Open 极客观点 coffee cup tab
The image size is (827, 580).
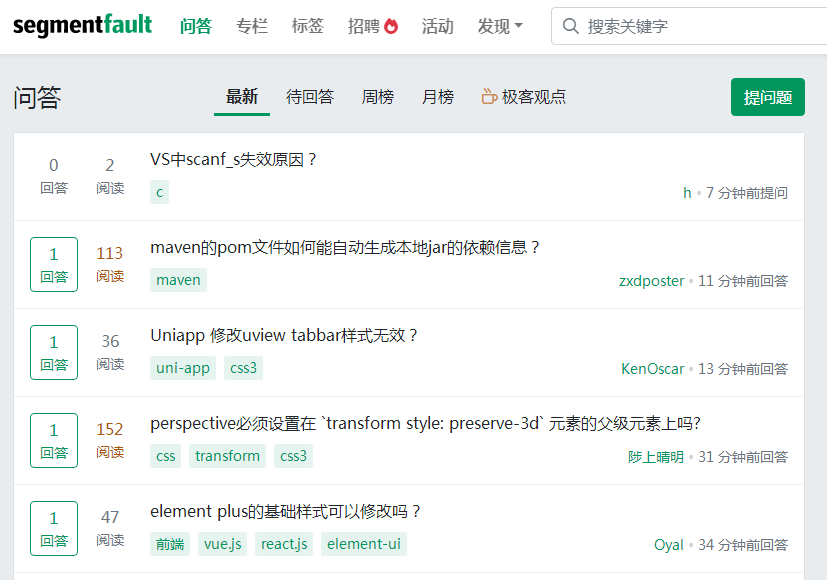pos(524,97)
